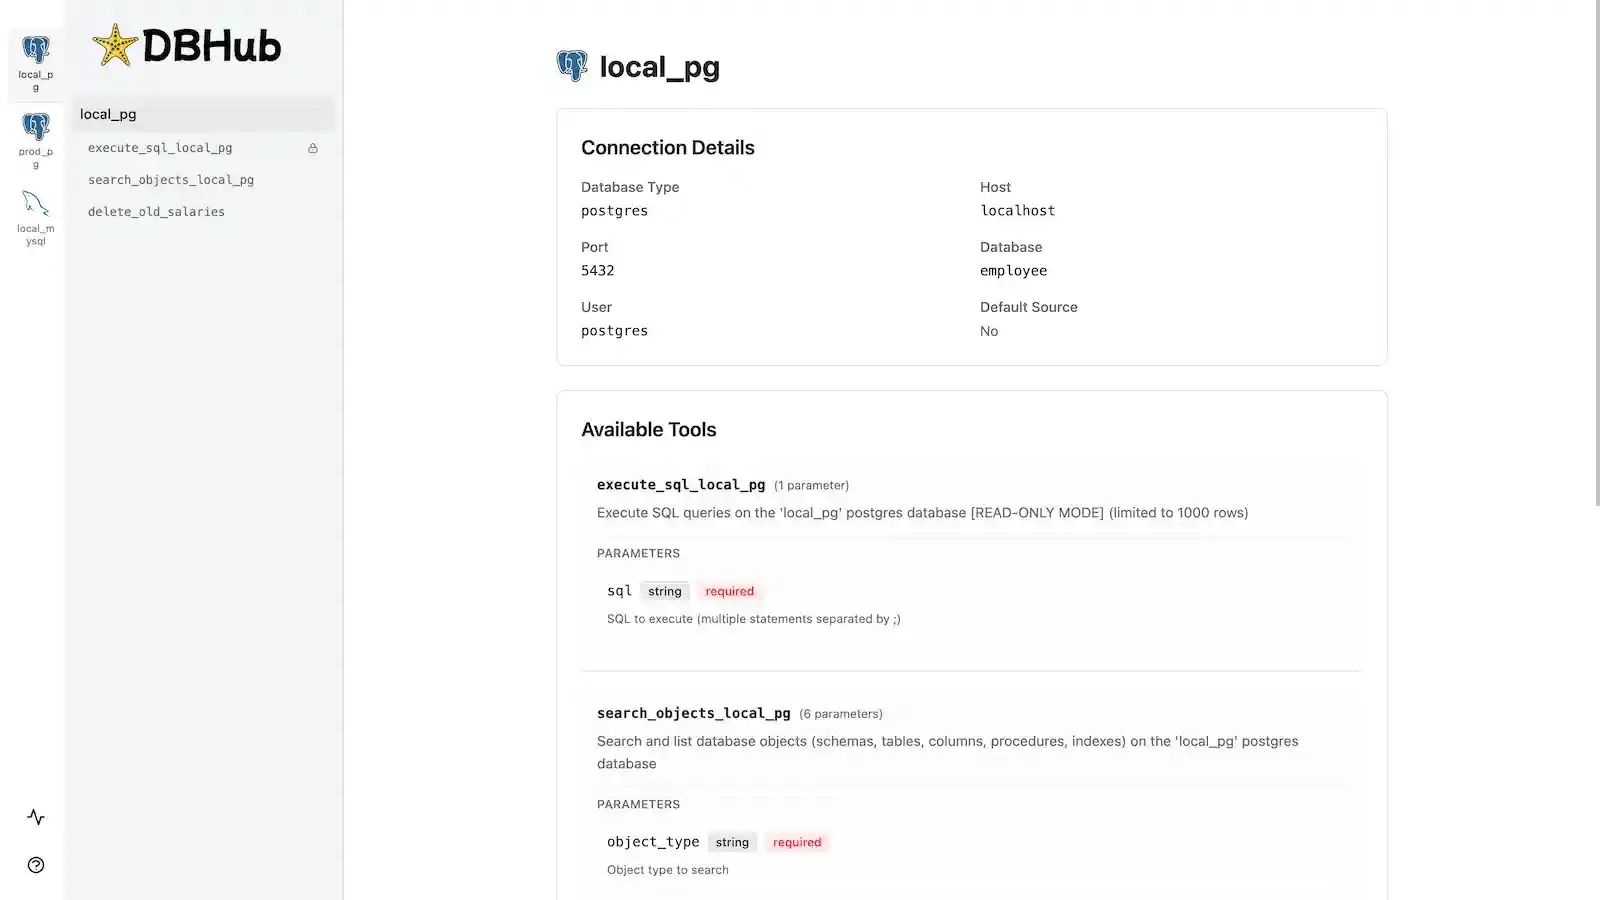This screenshot has height=900, width=1600.
Task: Click the localhost host value
Action: click(x=1017, y=211)
